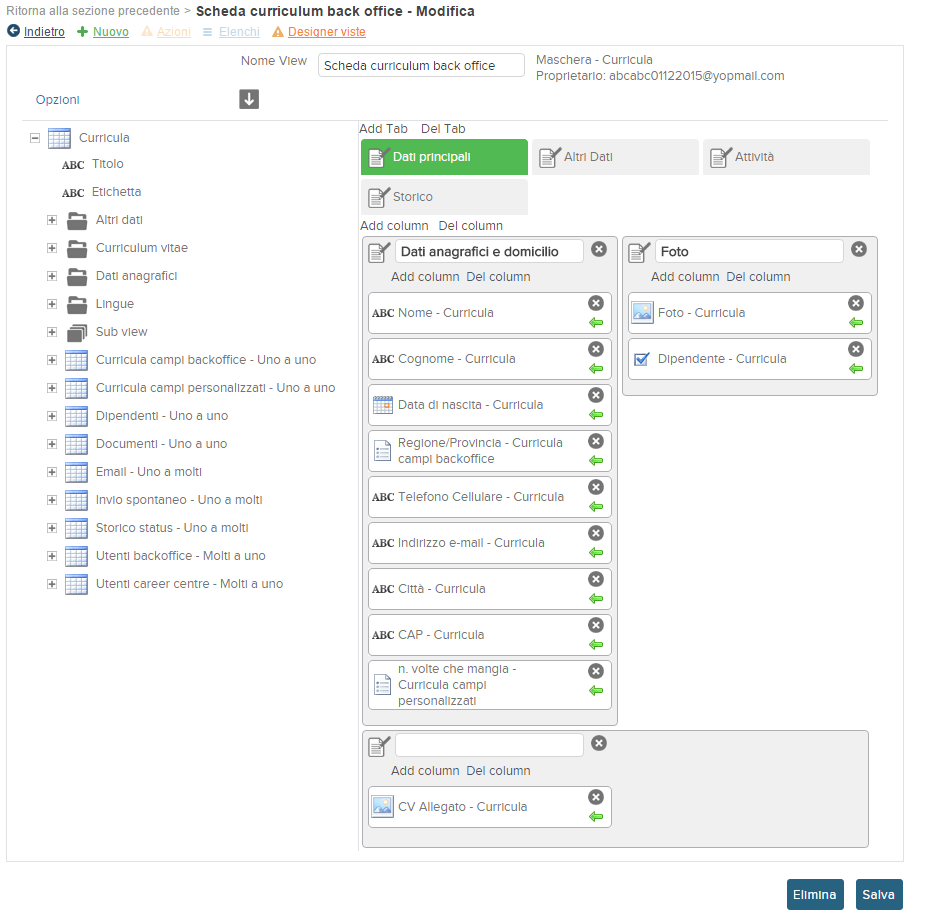
Task: Click green arrow on Foto - Curricula
Action: pyautogui.click(x=855, y=323)
